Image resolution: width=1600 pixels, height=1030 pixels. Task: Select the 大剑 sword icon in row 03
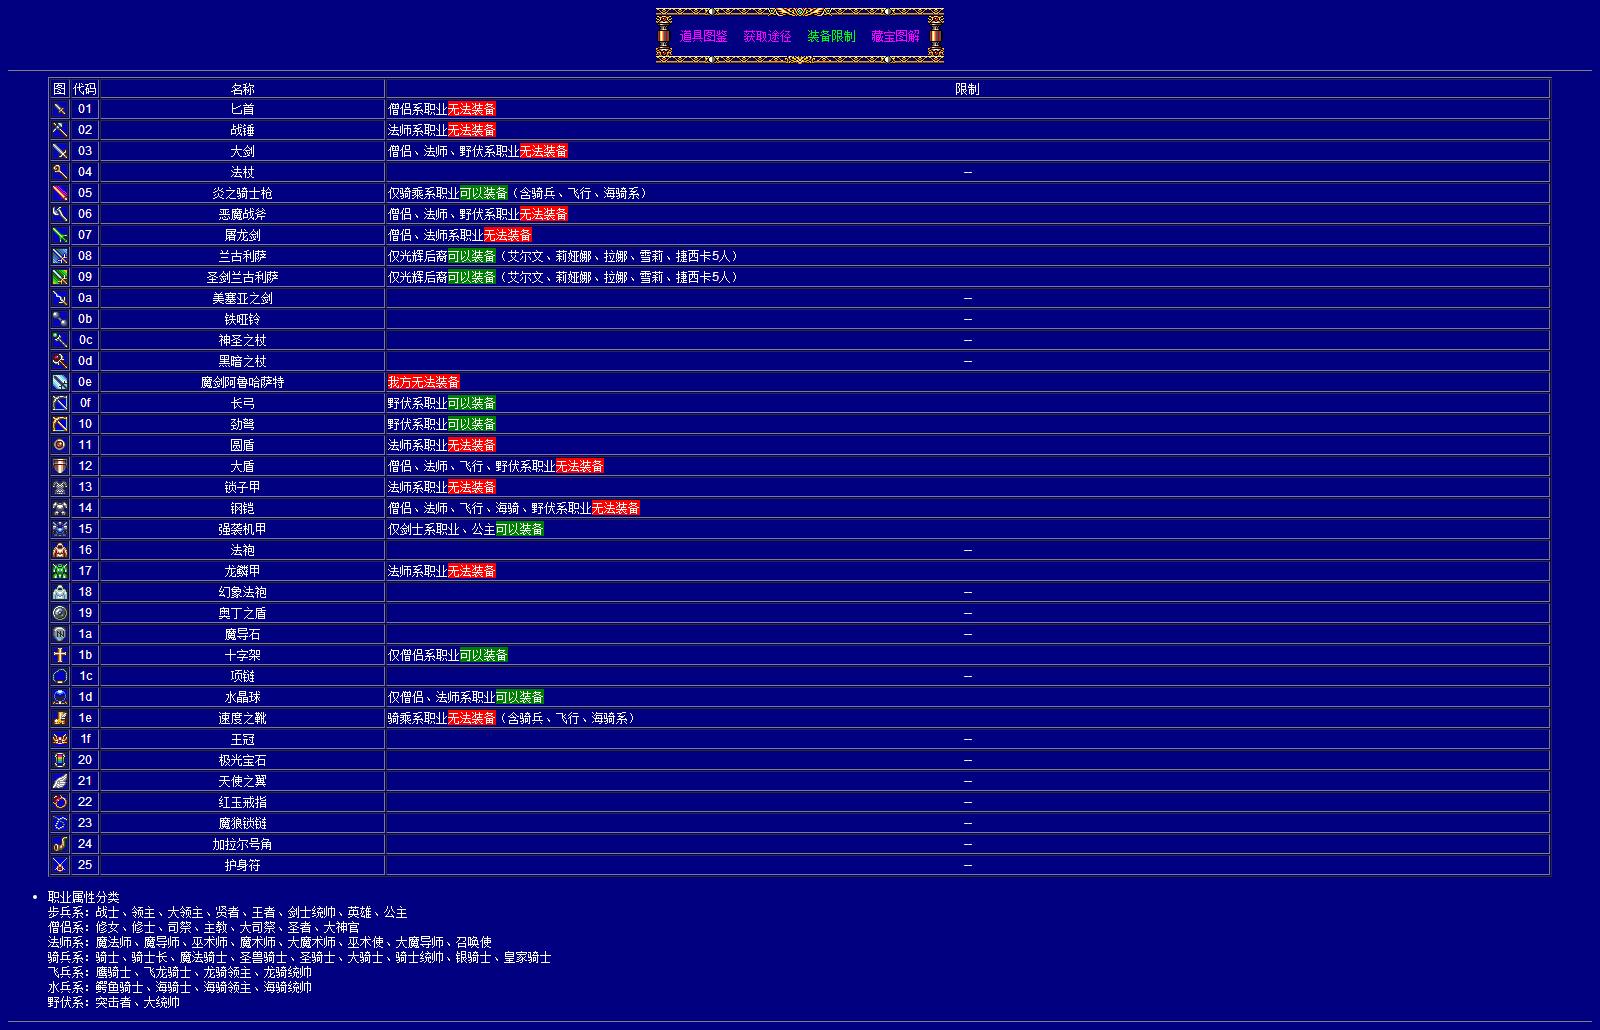(x=60, y=151)
